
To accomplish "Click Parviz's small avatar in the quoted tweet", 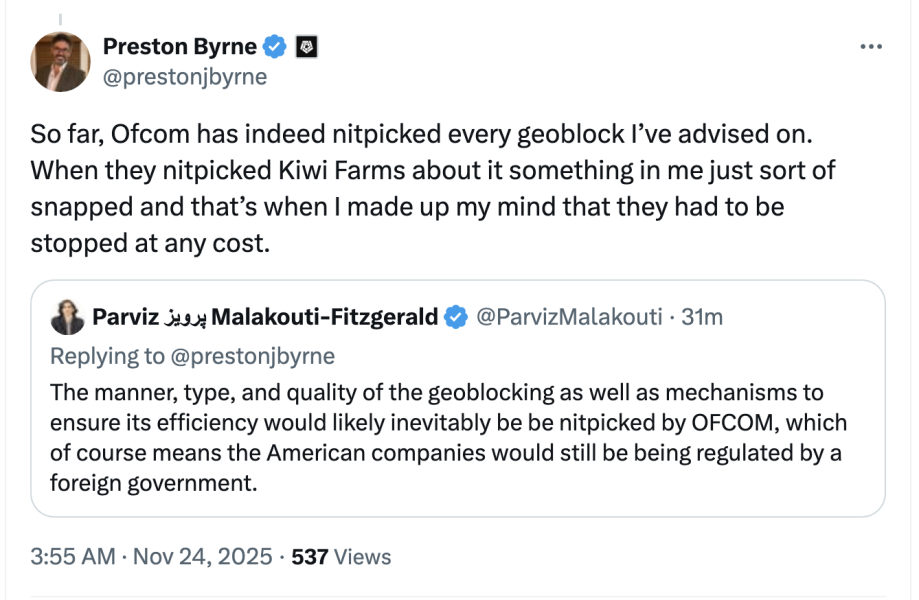I will pyautogui.click(x=69, y=317).
